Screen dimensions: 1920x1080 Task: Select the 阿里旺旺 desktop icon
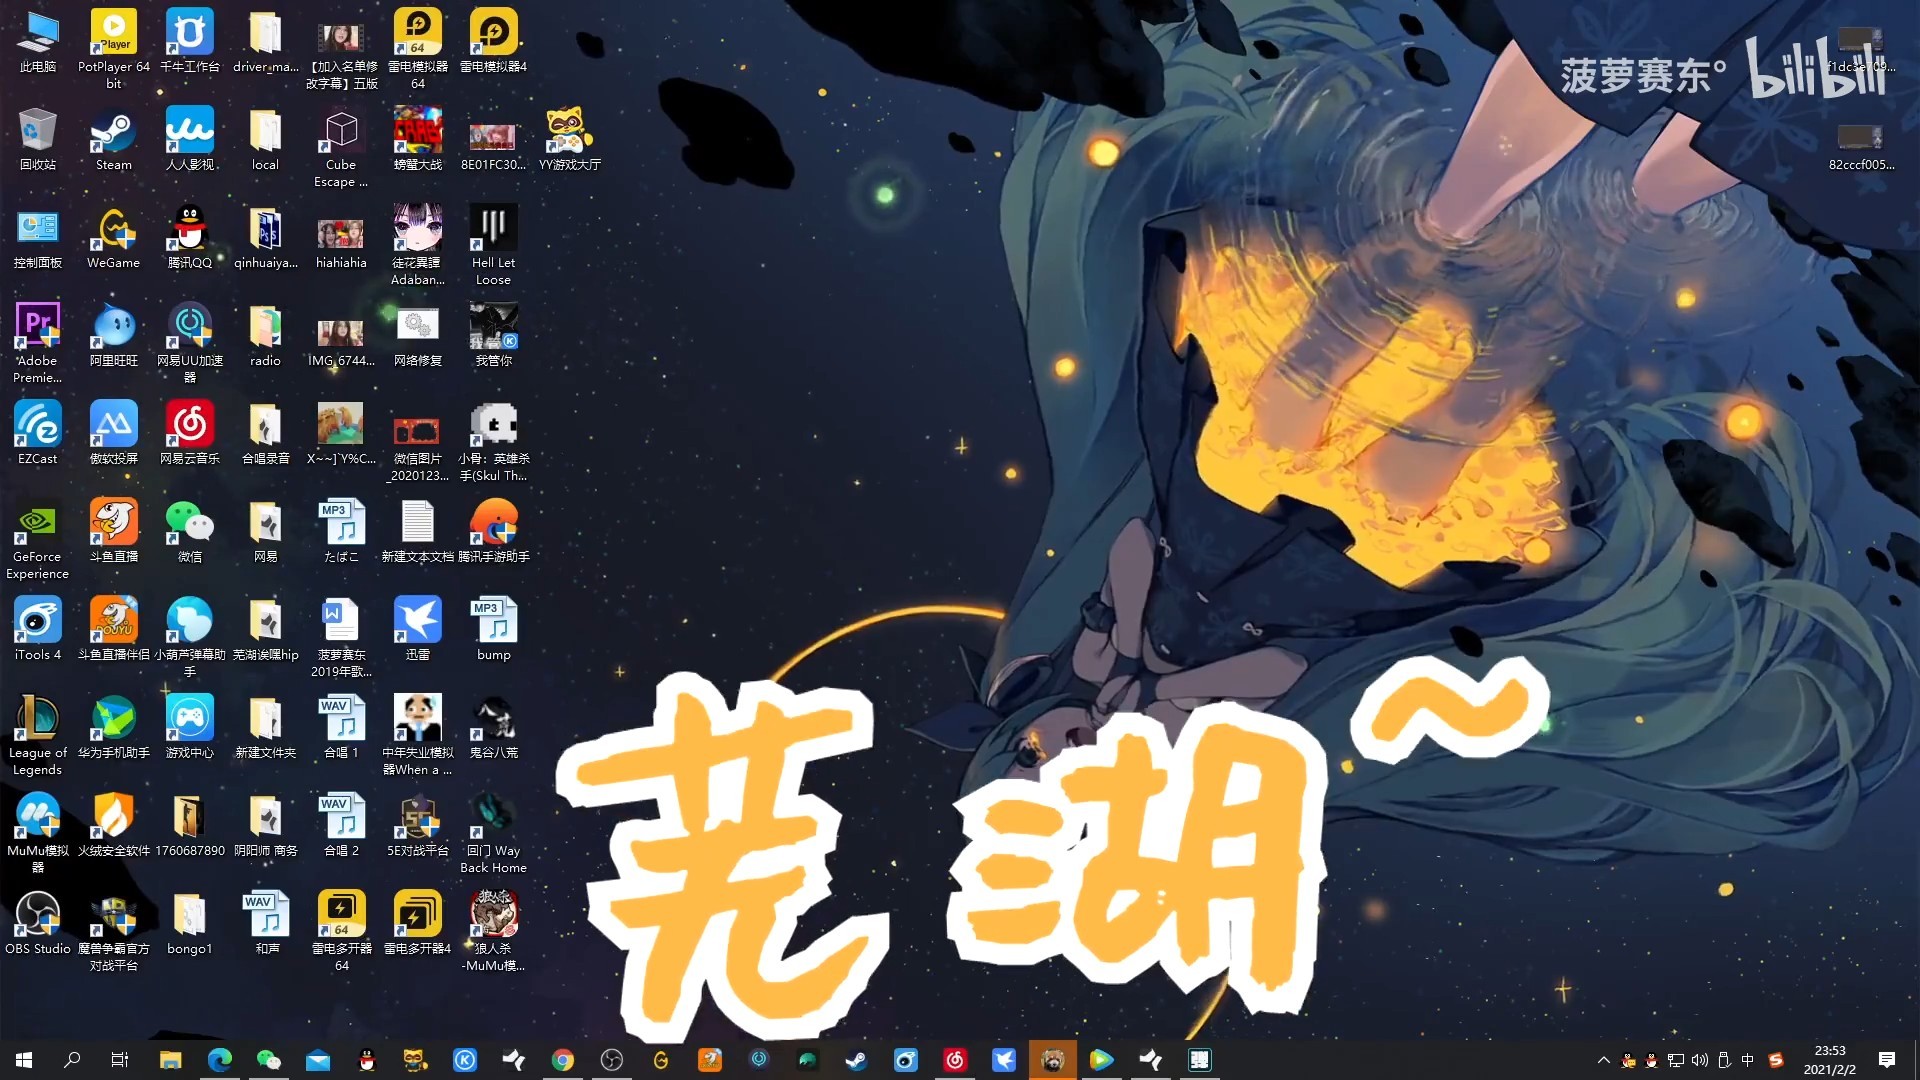(x=114, y=334)
